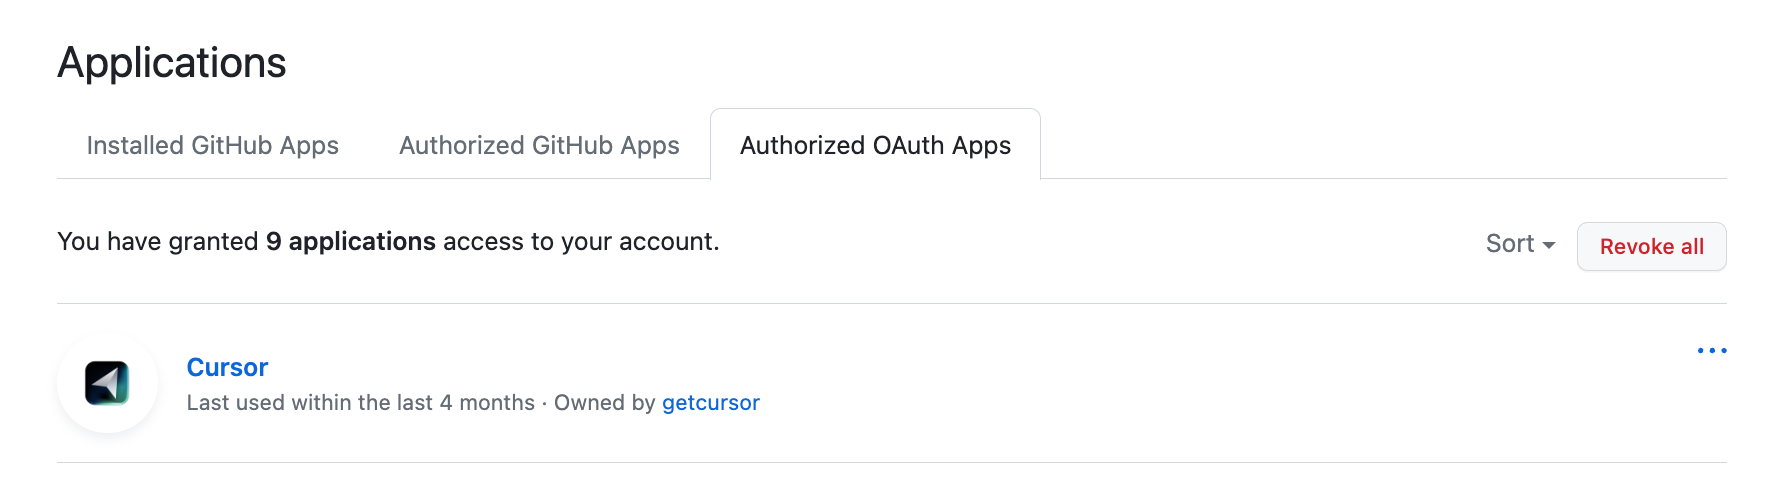
Task: Select the Authorized OAuth Apps tab
Action: click(x=875, y=146)
